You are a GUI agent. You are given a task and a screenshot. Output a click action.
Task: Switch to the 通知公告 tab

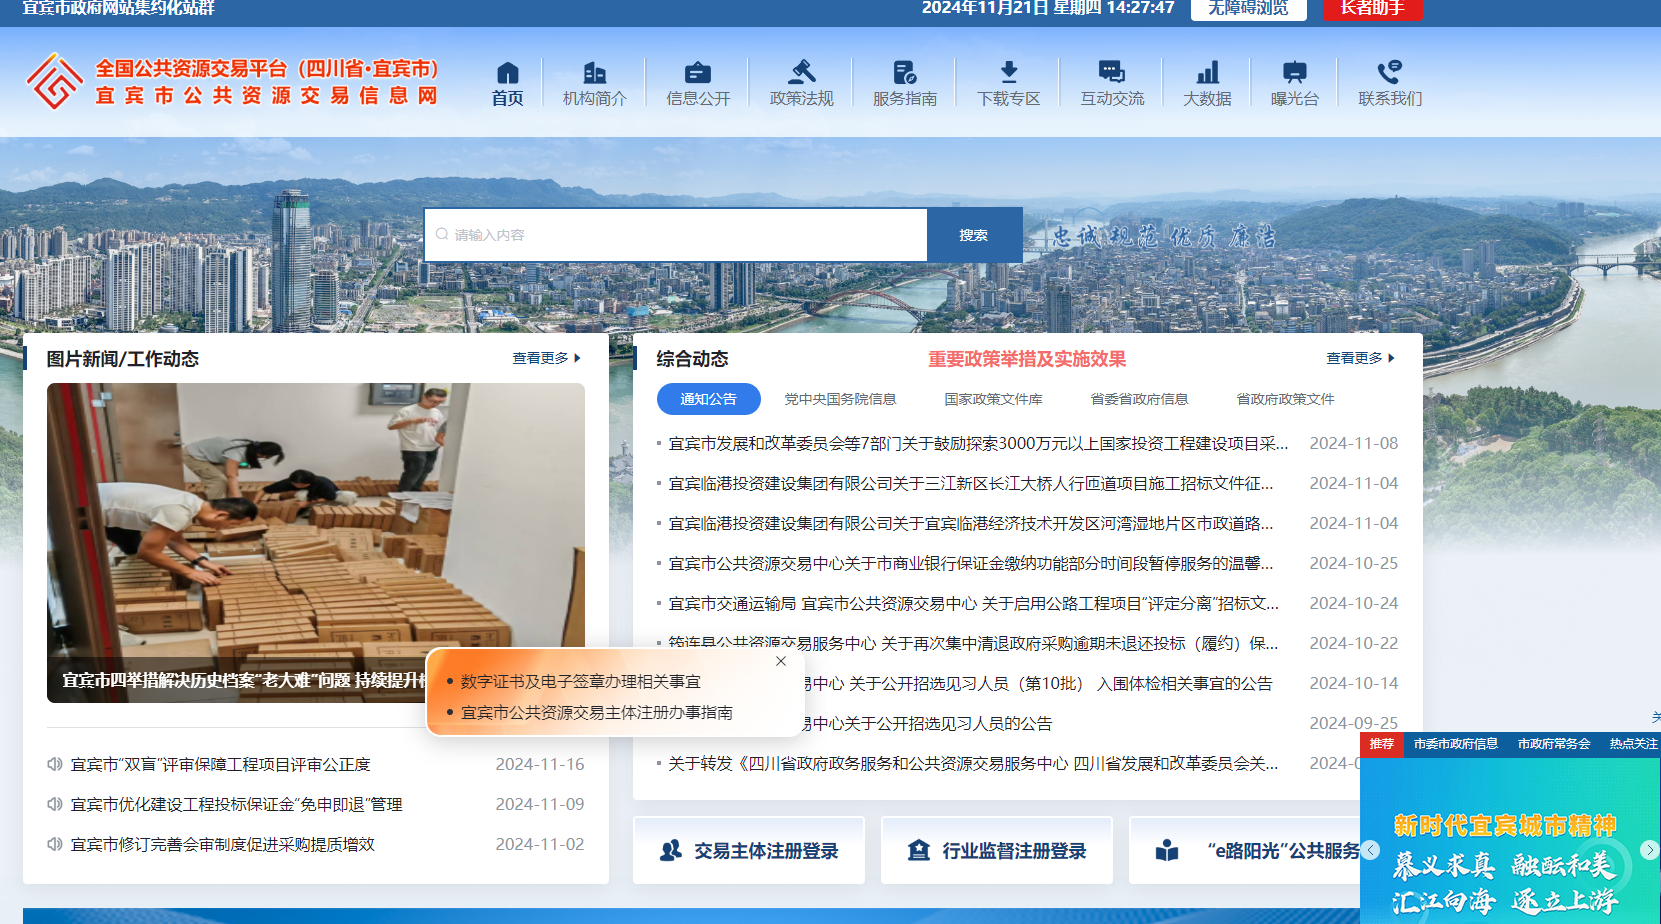click(709, 399)
